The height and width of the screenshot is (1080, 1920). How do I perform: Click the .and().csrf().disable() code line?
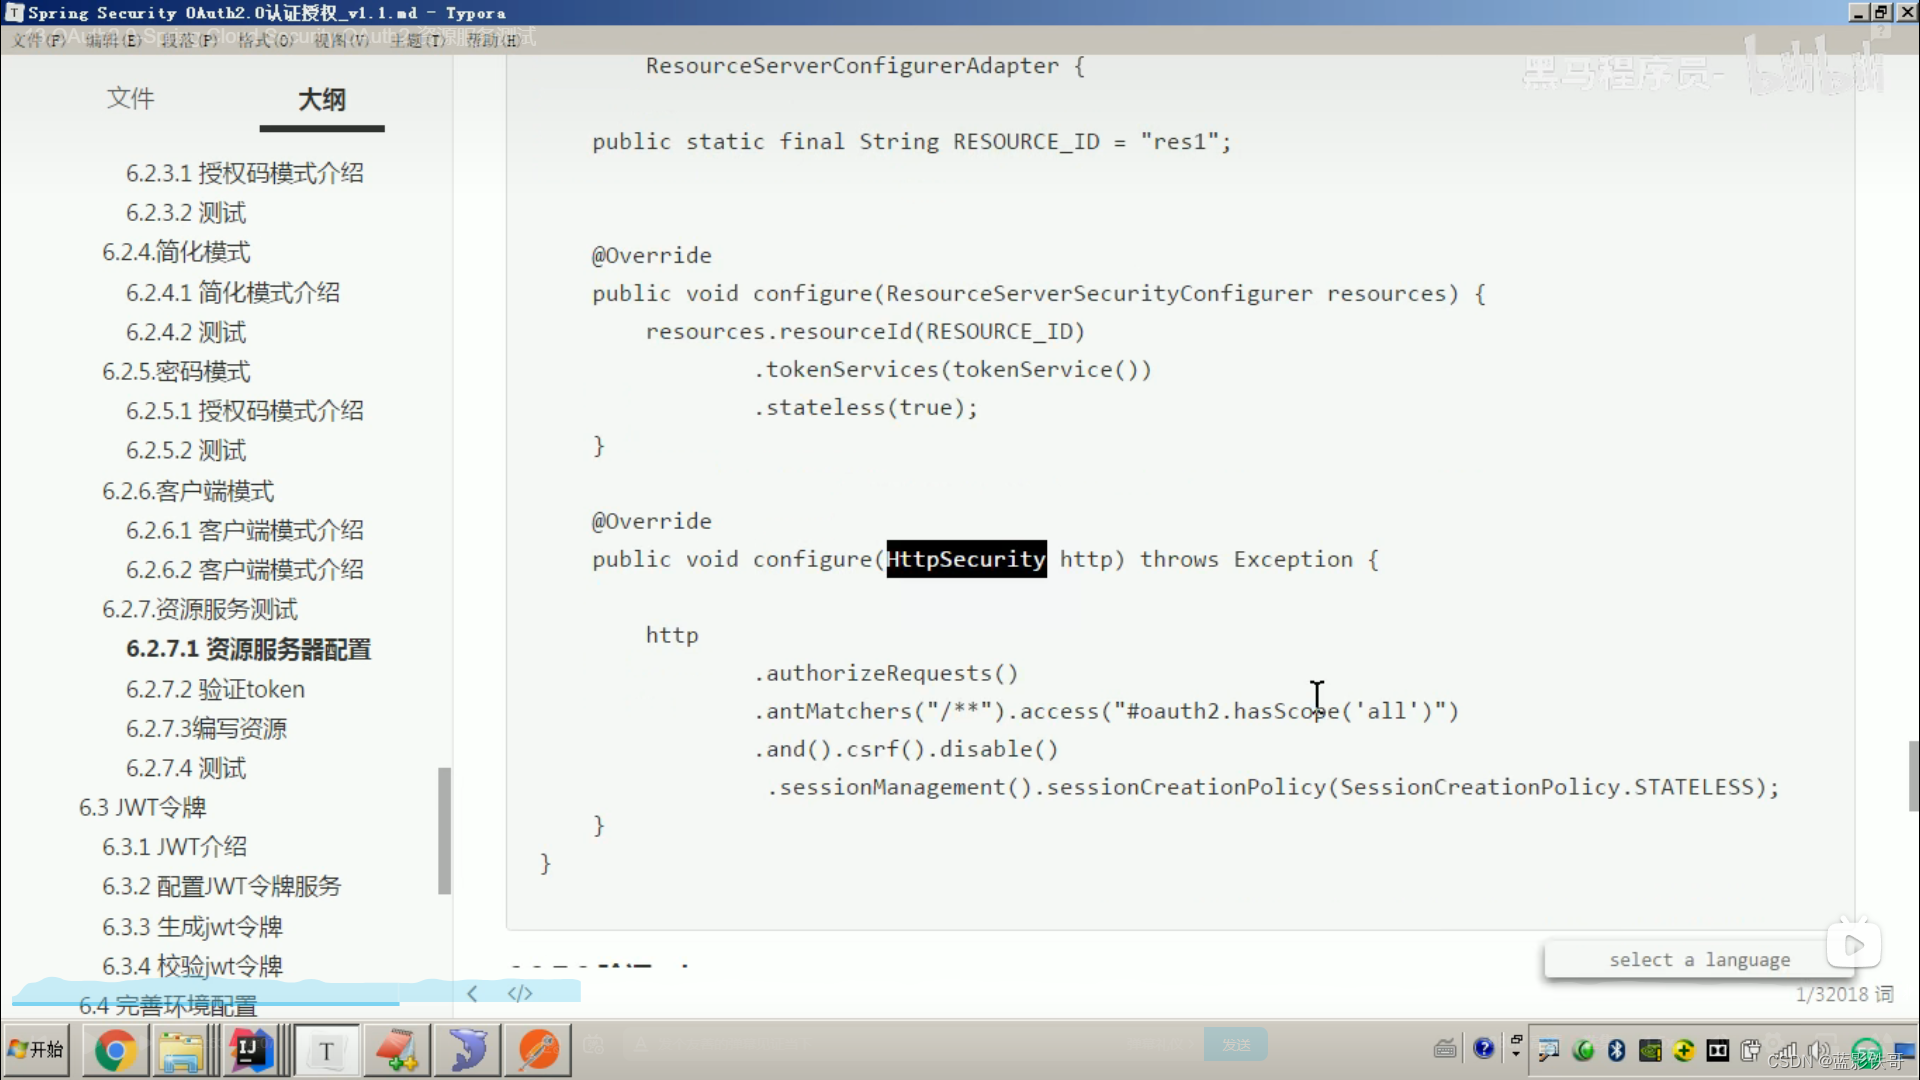(906, 750)
